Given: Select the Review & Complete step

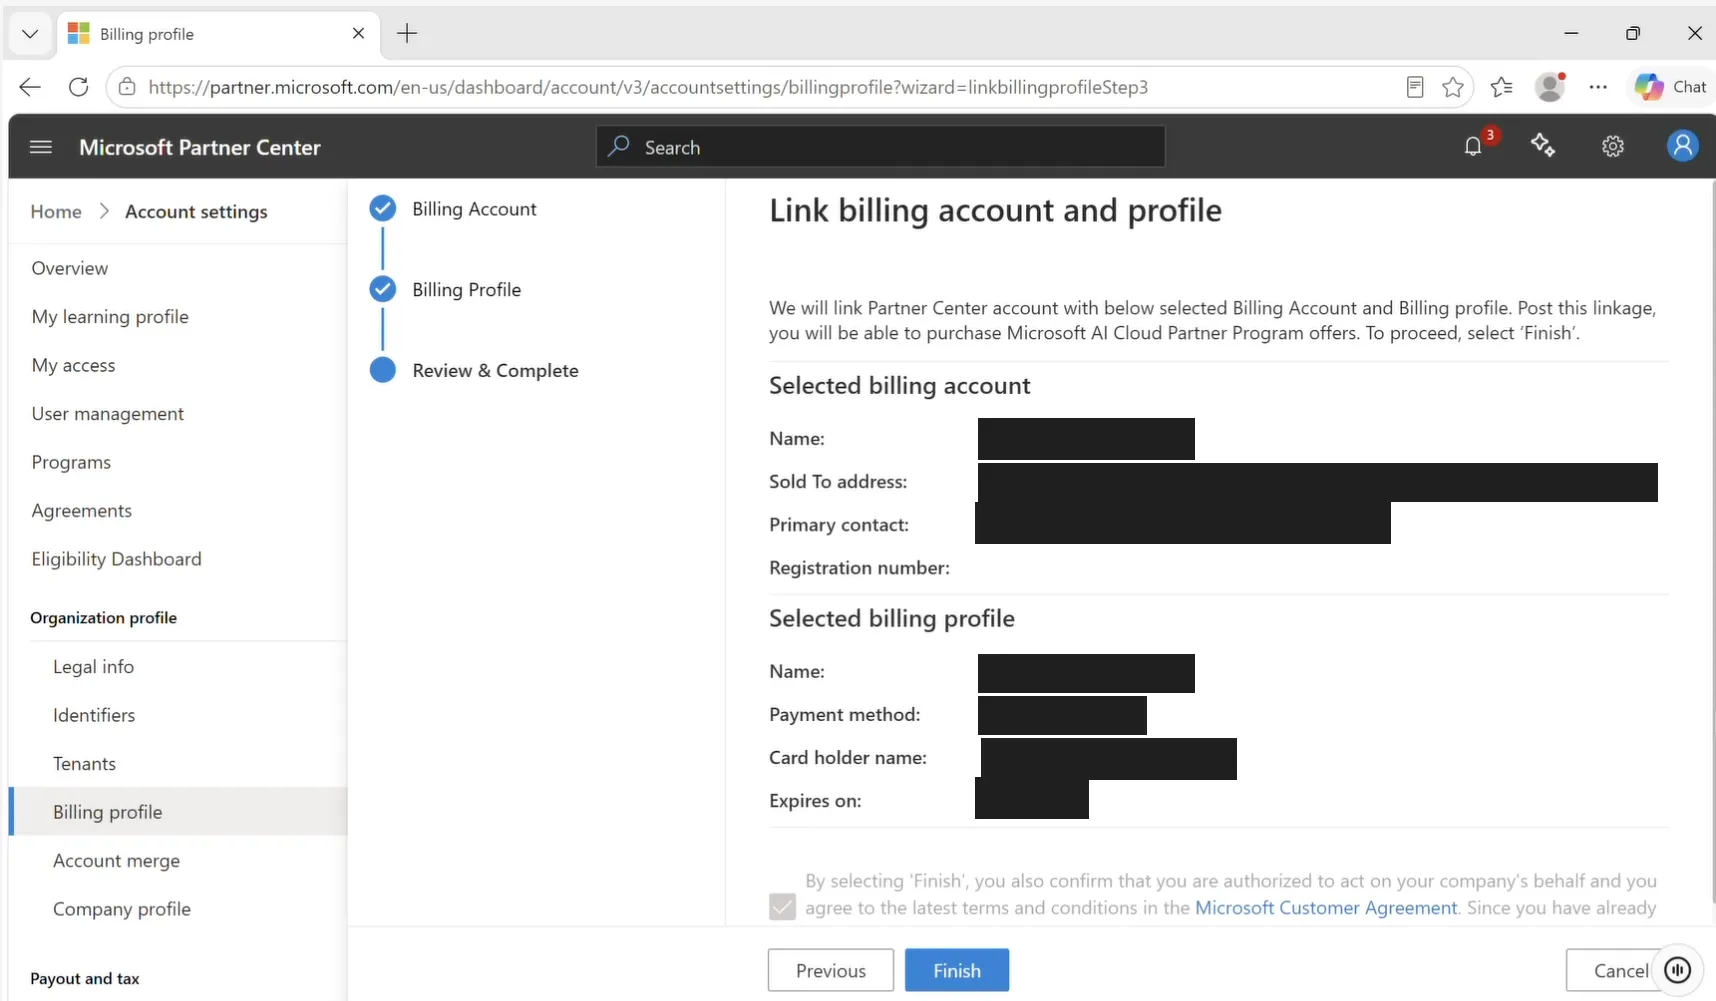Looking at the screenshot, I should pyautogui.click(x=475, y=370).
